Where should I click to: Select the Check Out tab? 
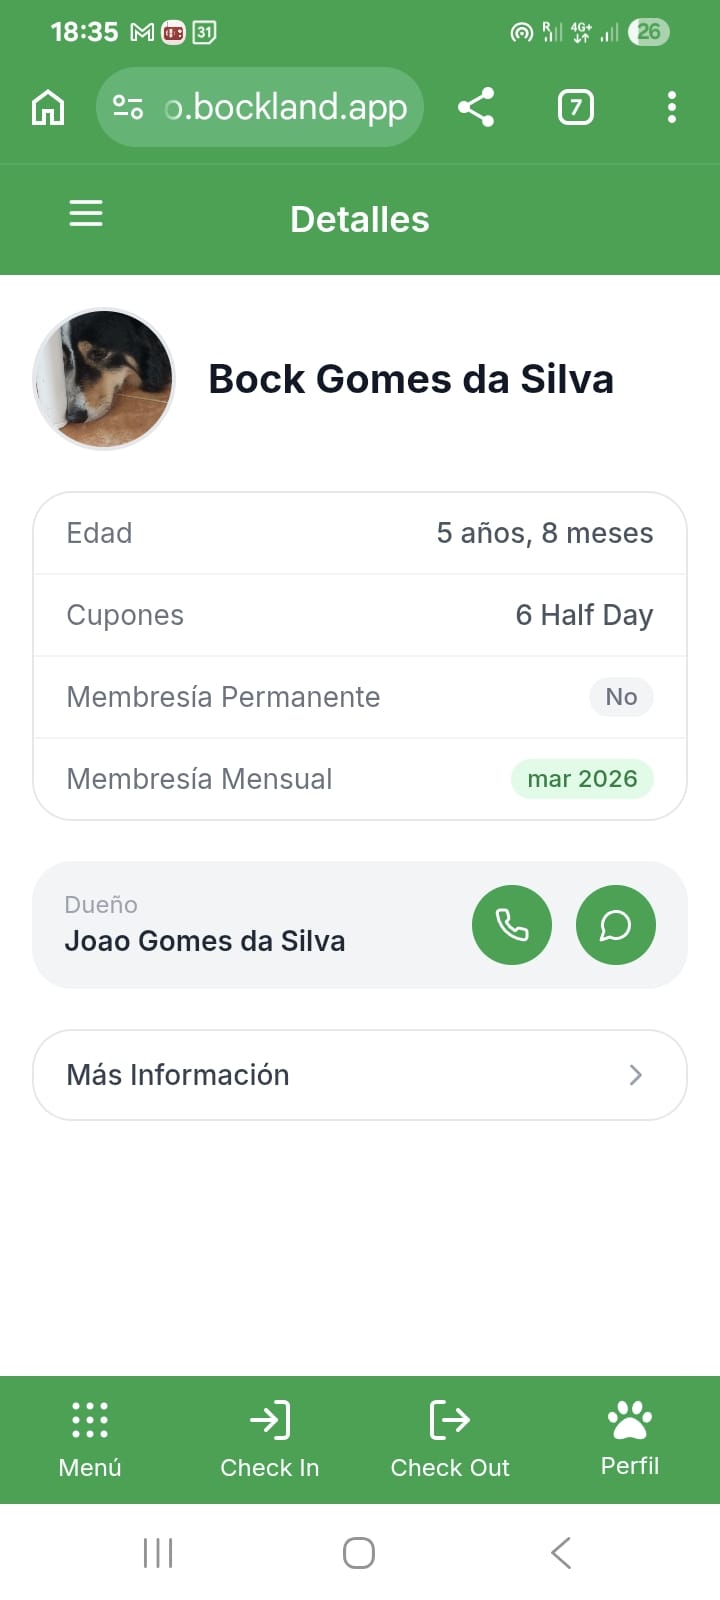coord(450,1439)
